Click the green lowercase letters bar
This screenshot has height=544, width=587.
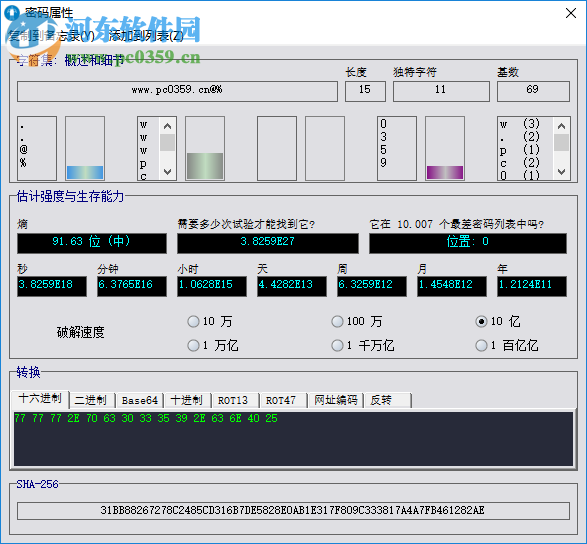click(x=205, y=166)
